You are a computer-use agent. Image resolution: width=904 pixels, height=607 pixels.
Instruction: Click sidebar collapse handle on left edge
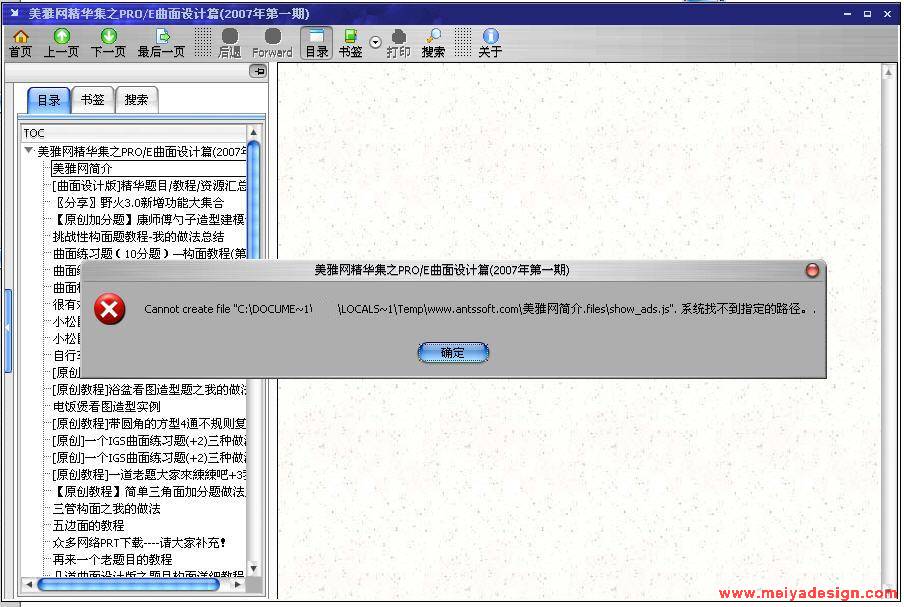click(x=8, y=330)
